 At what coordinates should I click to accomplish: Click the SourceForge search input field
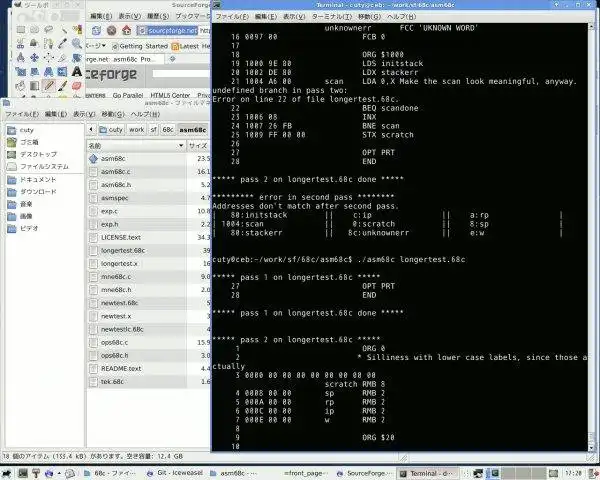[181, 73]
